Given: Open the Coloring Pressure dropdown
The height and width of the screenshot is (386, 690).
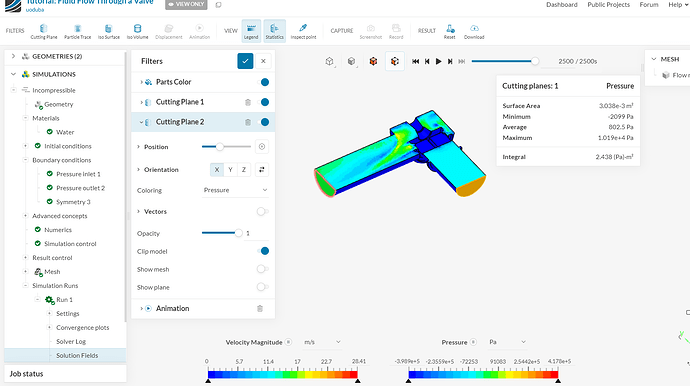Looking at the screenshot, I should pyautogui.click(x=235, y=190).
